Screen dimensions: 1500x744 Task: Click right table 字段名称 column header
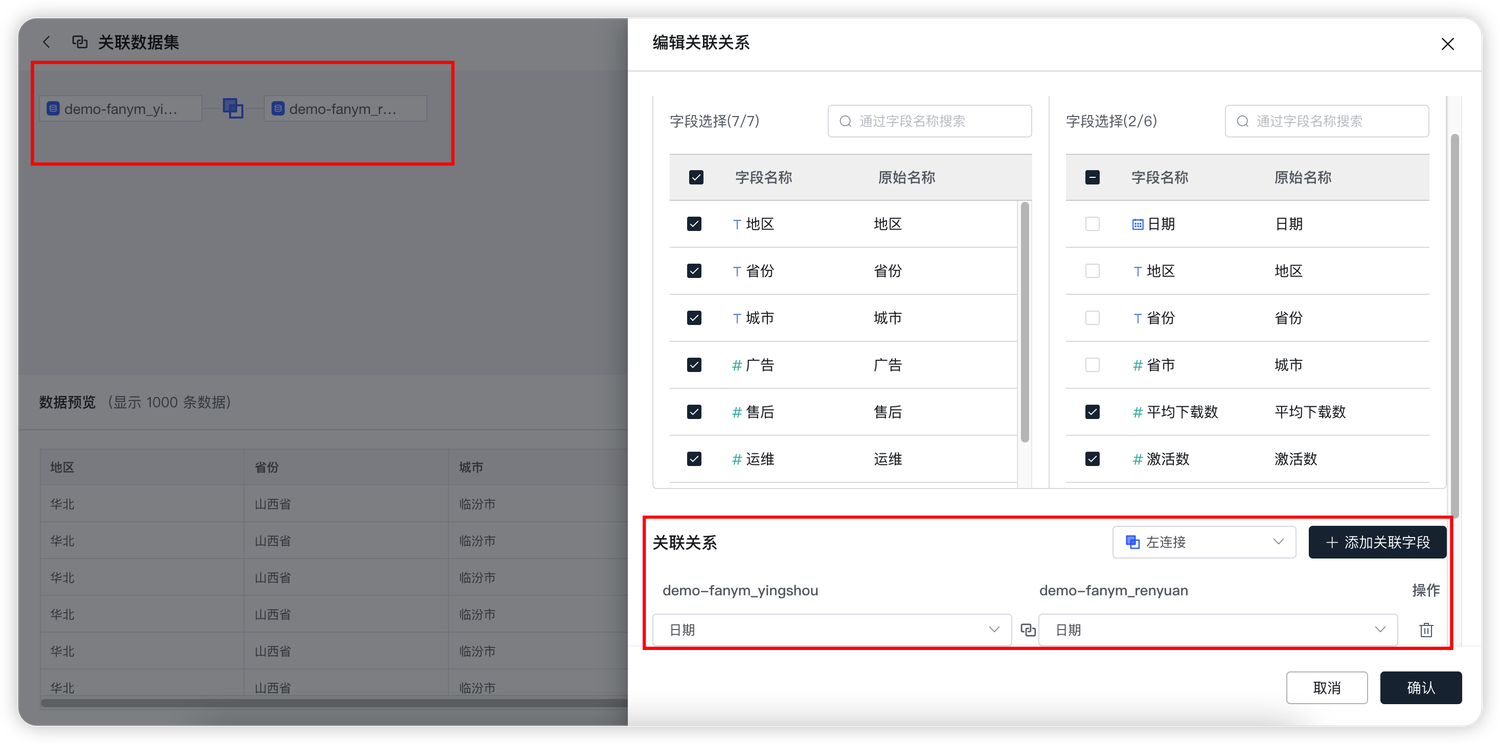pos(1160,177)
